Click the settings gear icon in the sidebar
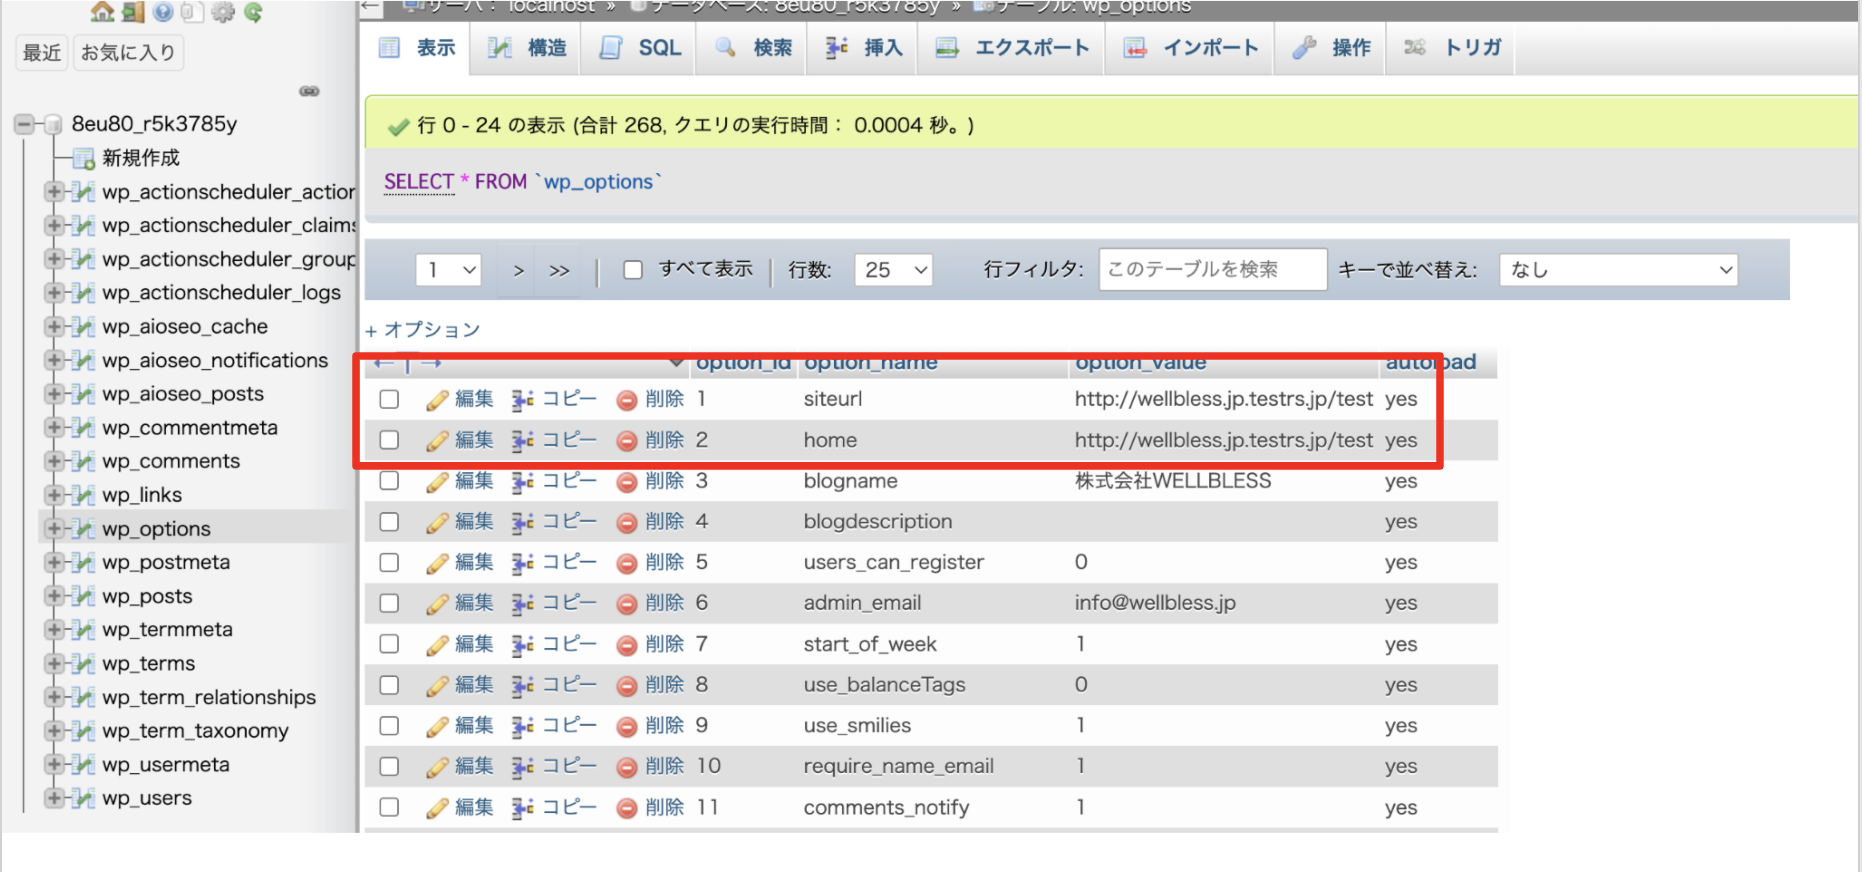Screen dimensions: 1862x872 click(x=223, y=12)
